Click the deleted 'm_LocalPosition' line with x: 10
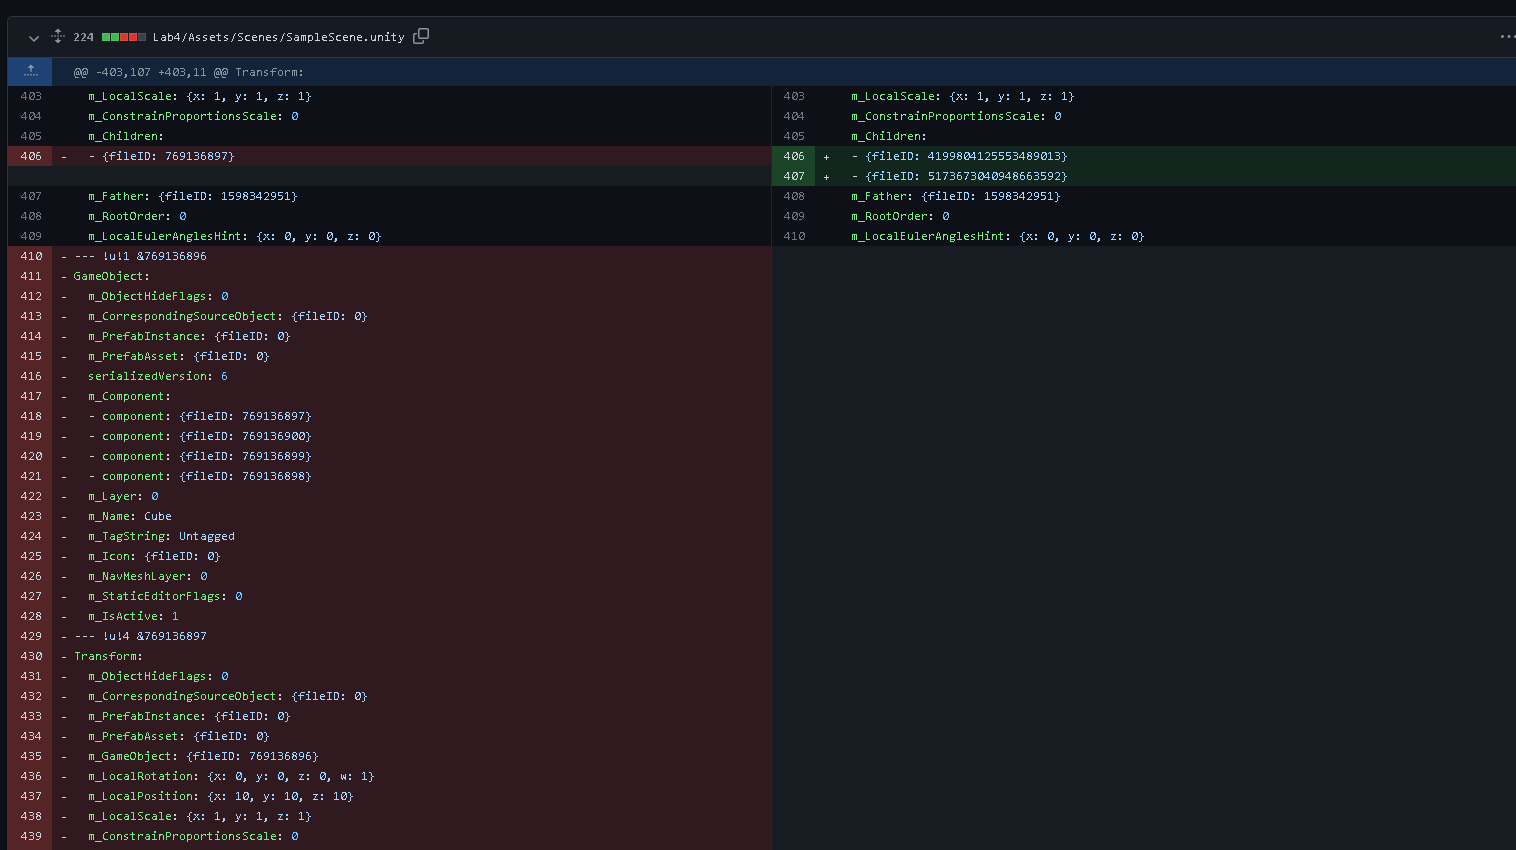Image resolution: width=1516 pixels, height=850 pixels. pos(220,796)
